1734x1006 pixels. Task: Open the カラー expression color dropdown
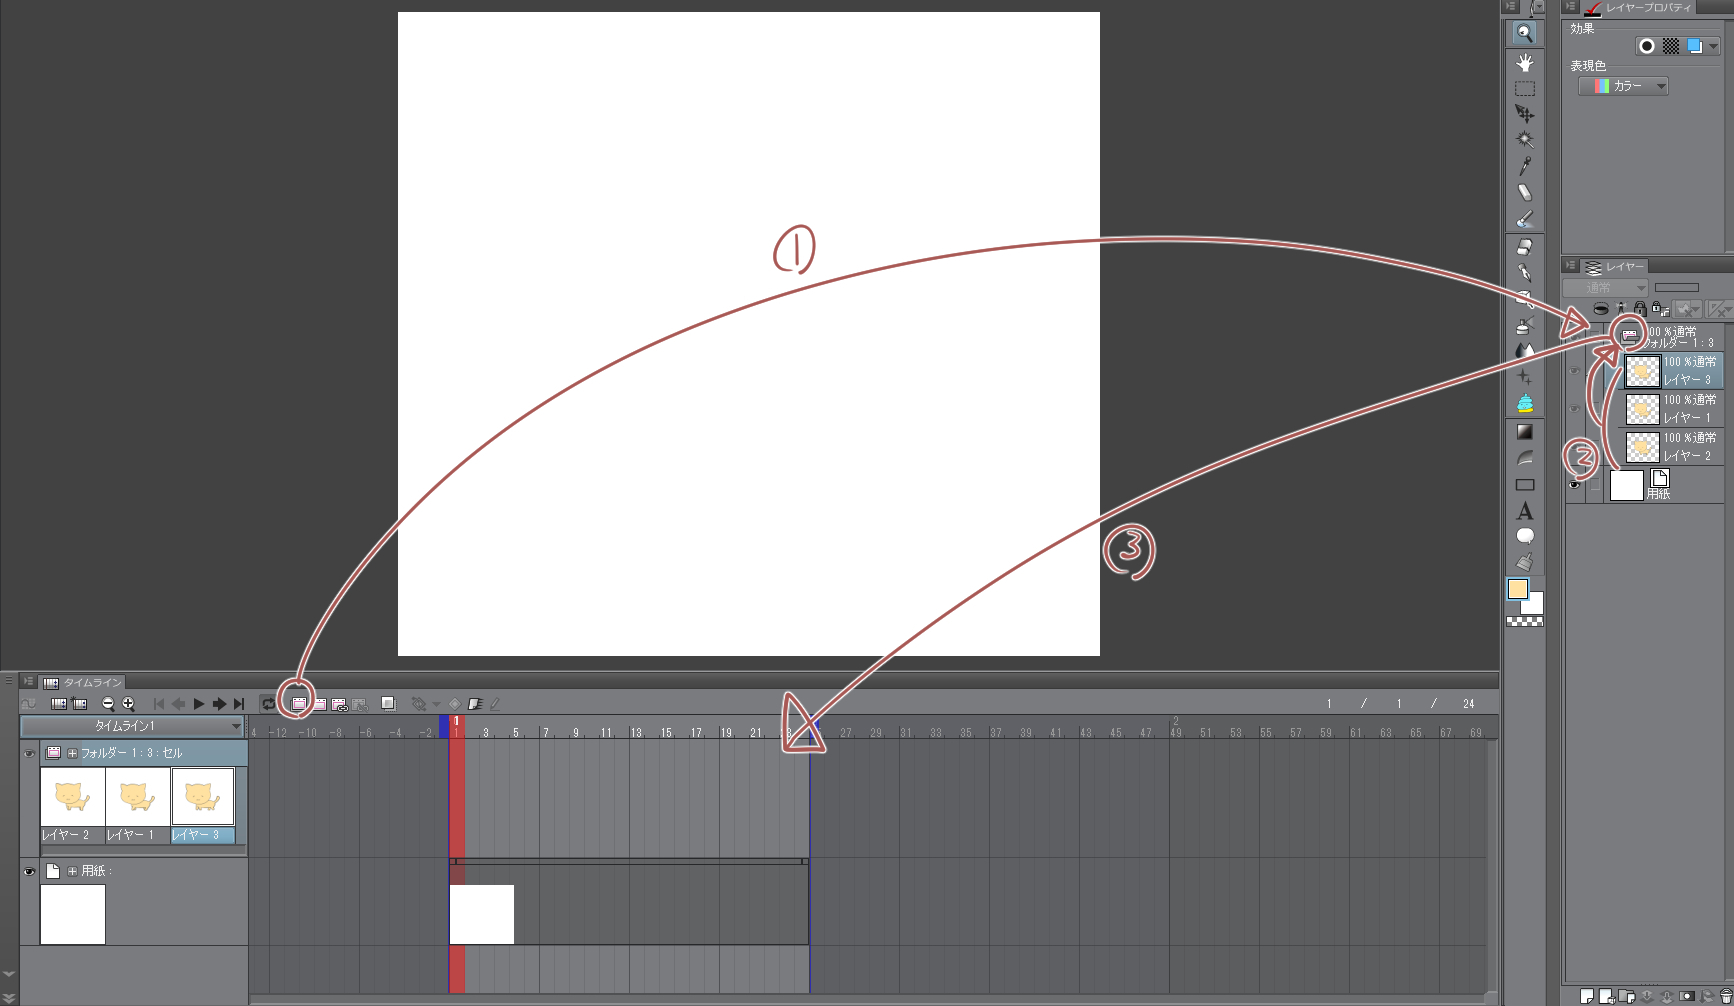tap(1623, 86)
